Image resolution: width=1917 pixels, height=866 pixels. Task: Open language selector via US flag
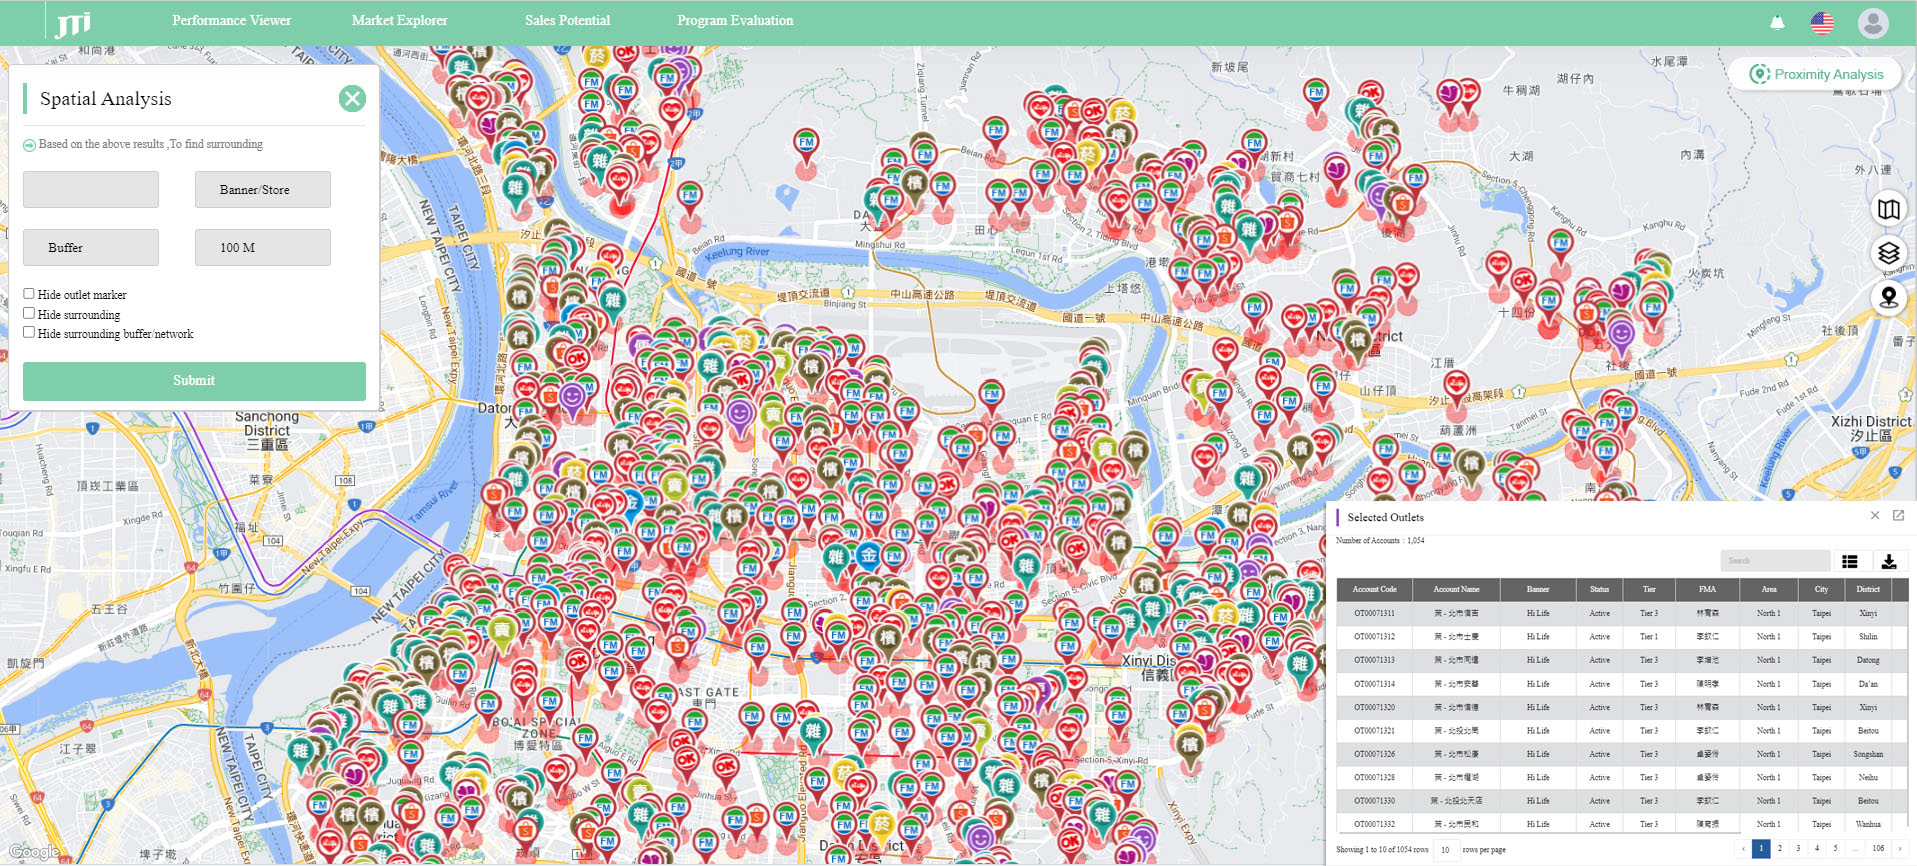tap(1822, 22)
